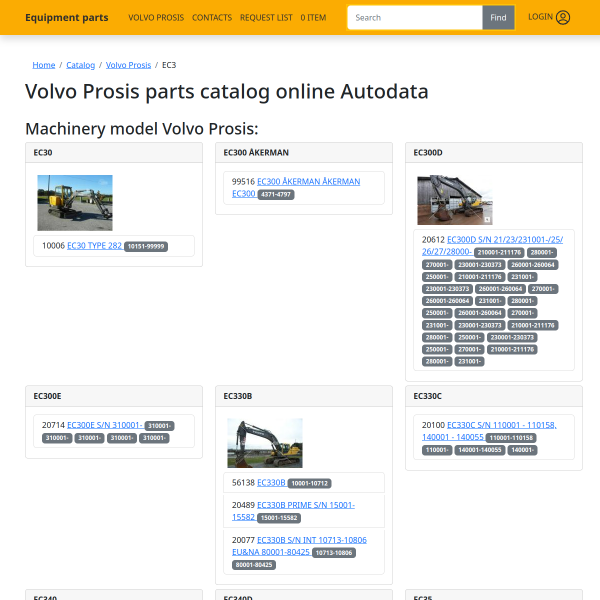Open the REQUEST LIST menu item
This screenshot has width=600, height=600.
tap(266, 18)
